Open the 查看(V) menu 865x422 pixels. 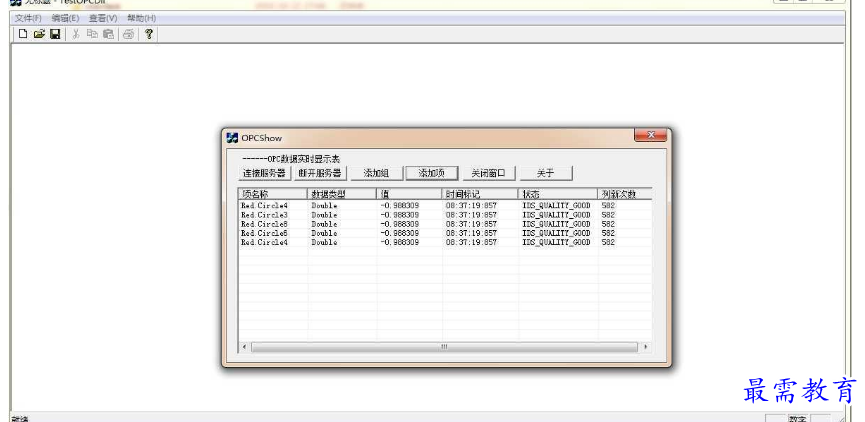[x=103, y=18]
